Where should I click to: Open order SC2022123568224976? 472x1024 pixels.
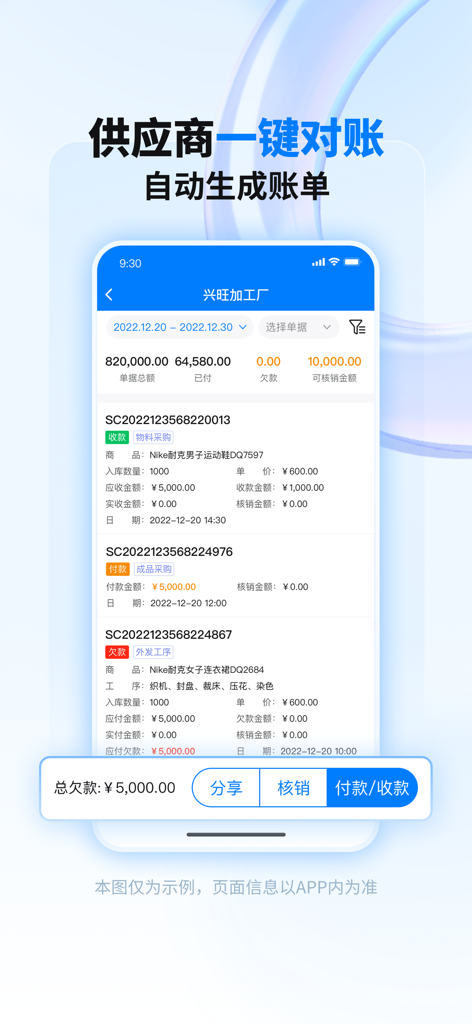[169, 552]
